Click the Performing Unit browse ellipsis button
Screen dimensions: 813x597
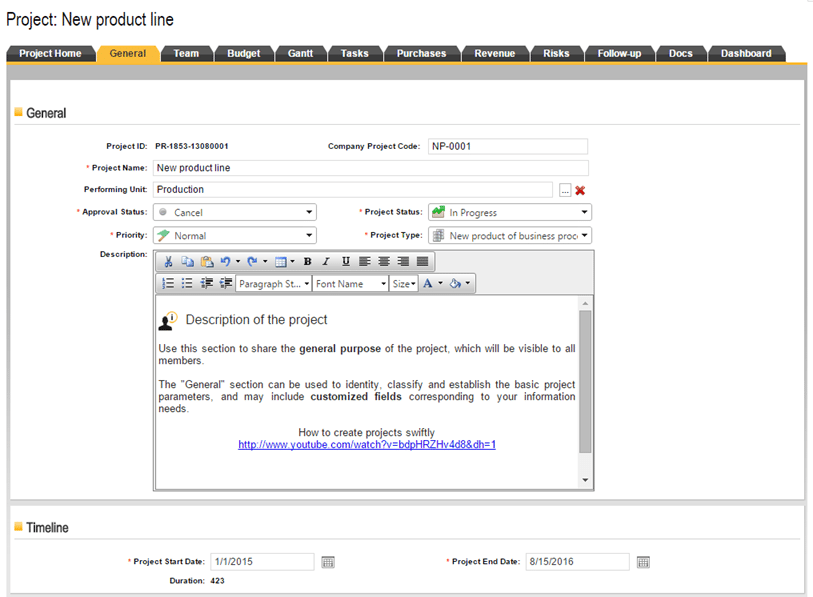pyautogui.click(x=564, y=190)
